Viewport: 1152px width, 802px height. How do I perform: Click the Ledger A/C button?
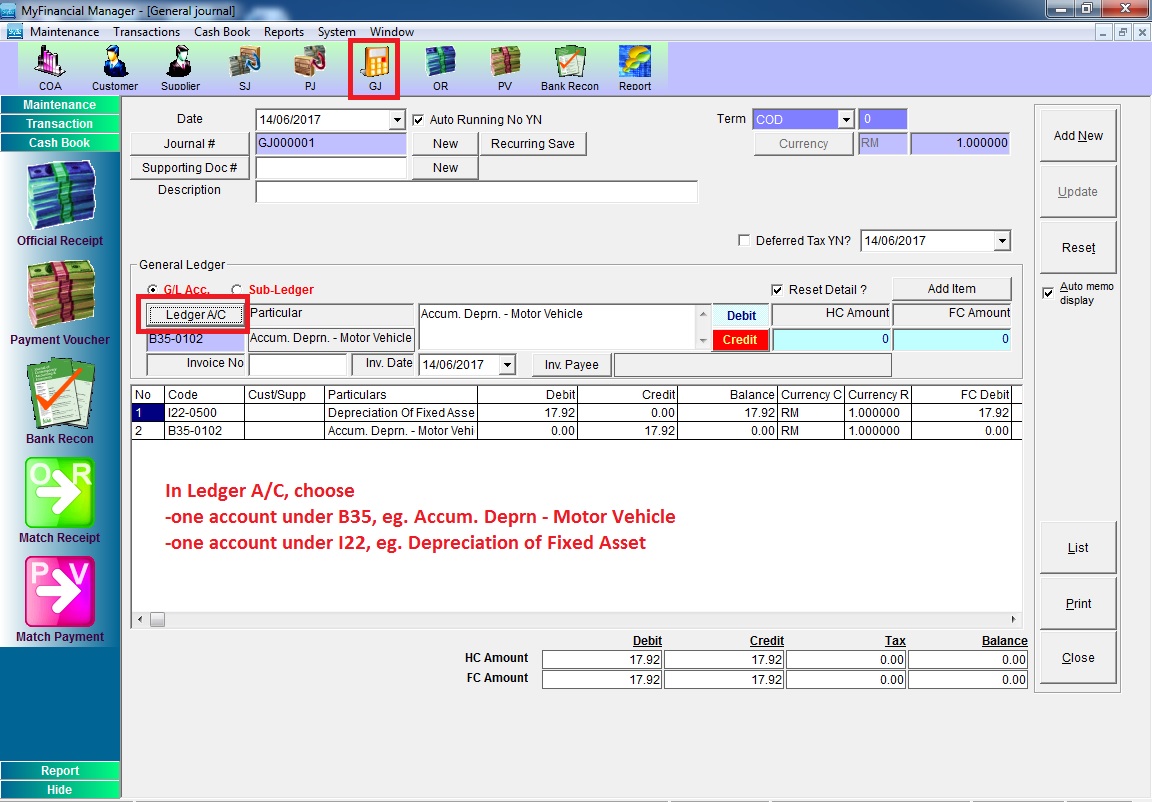196,315
